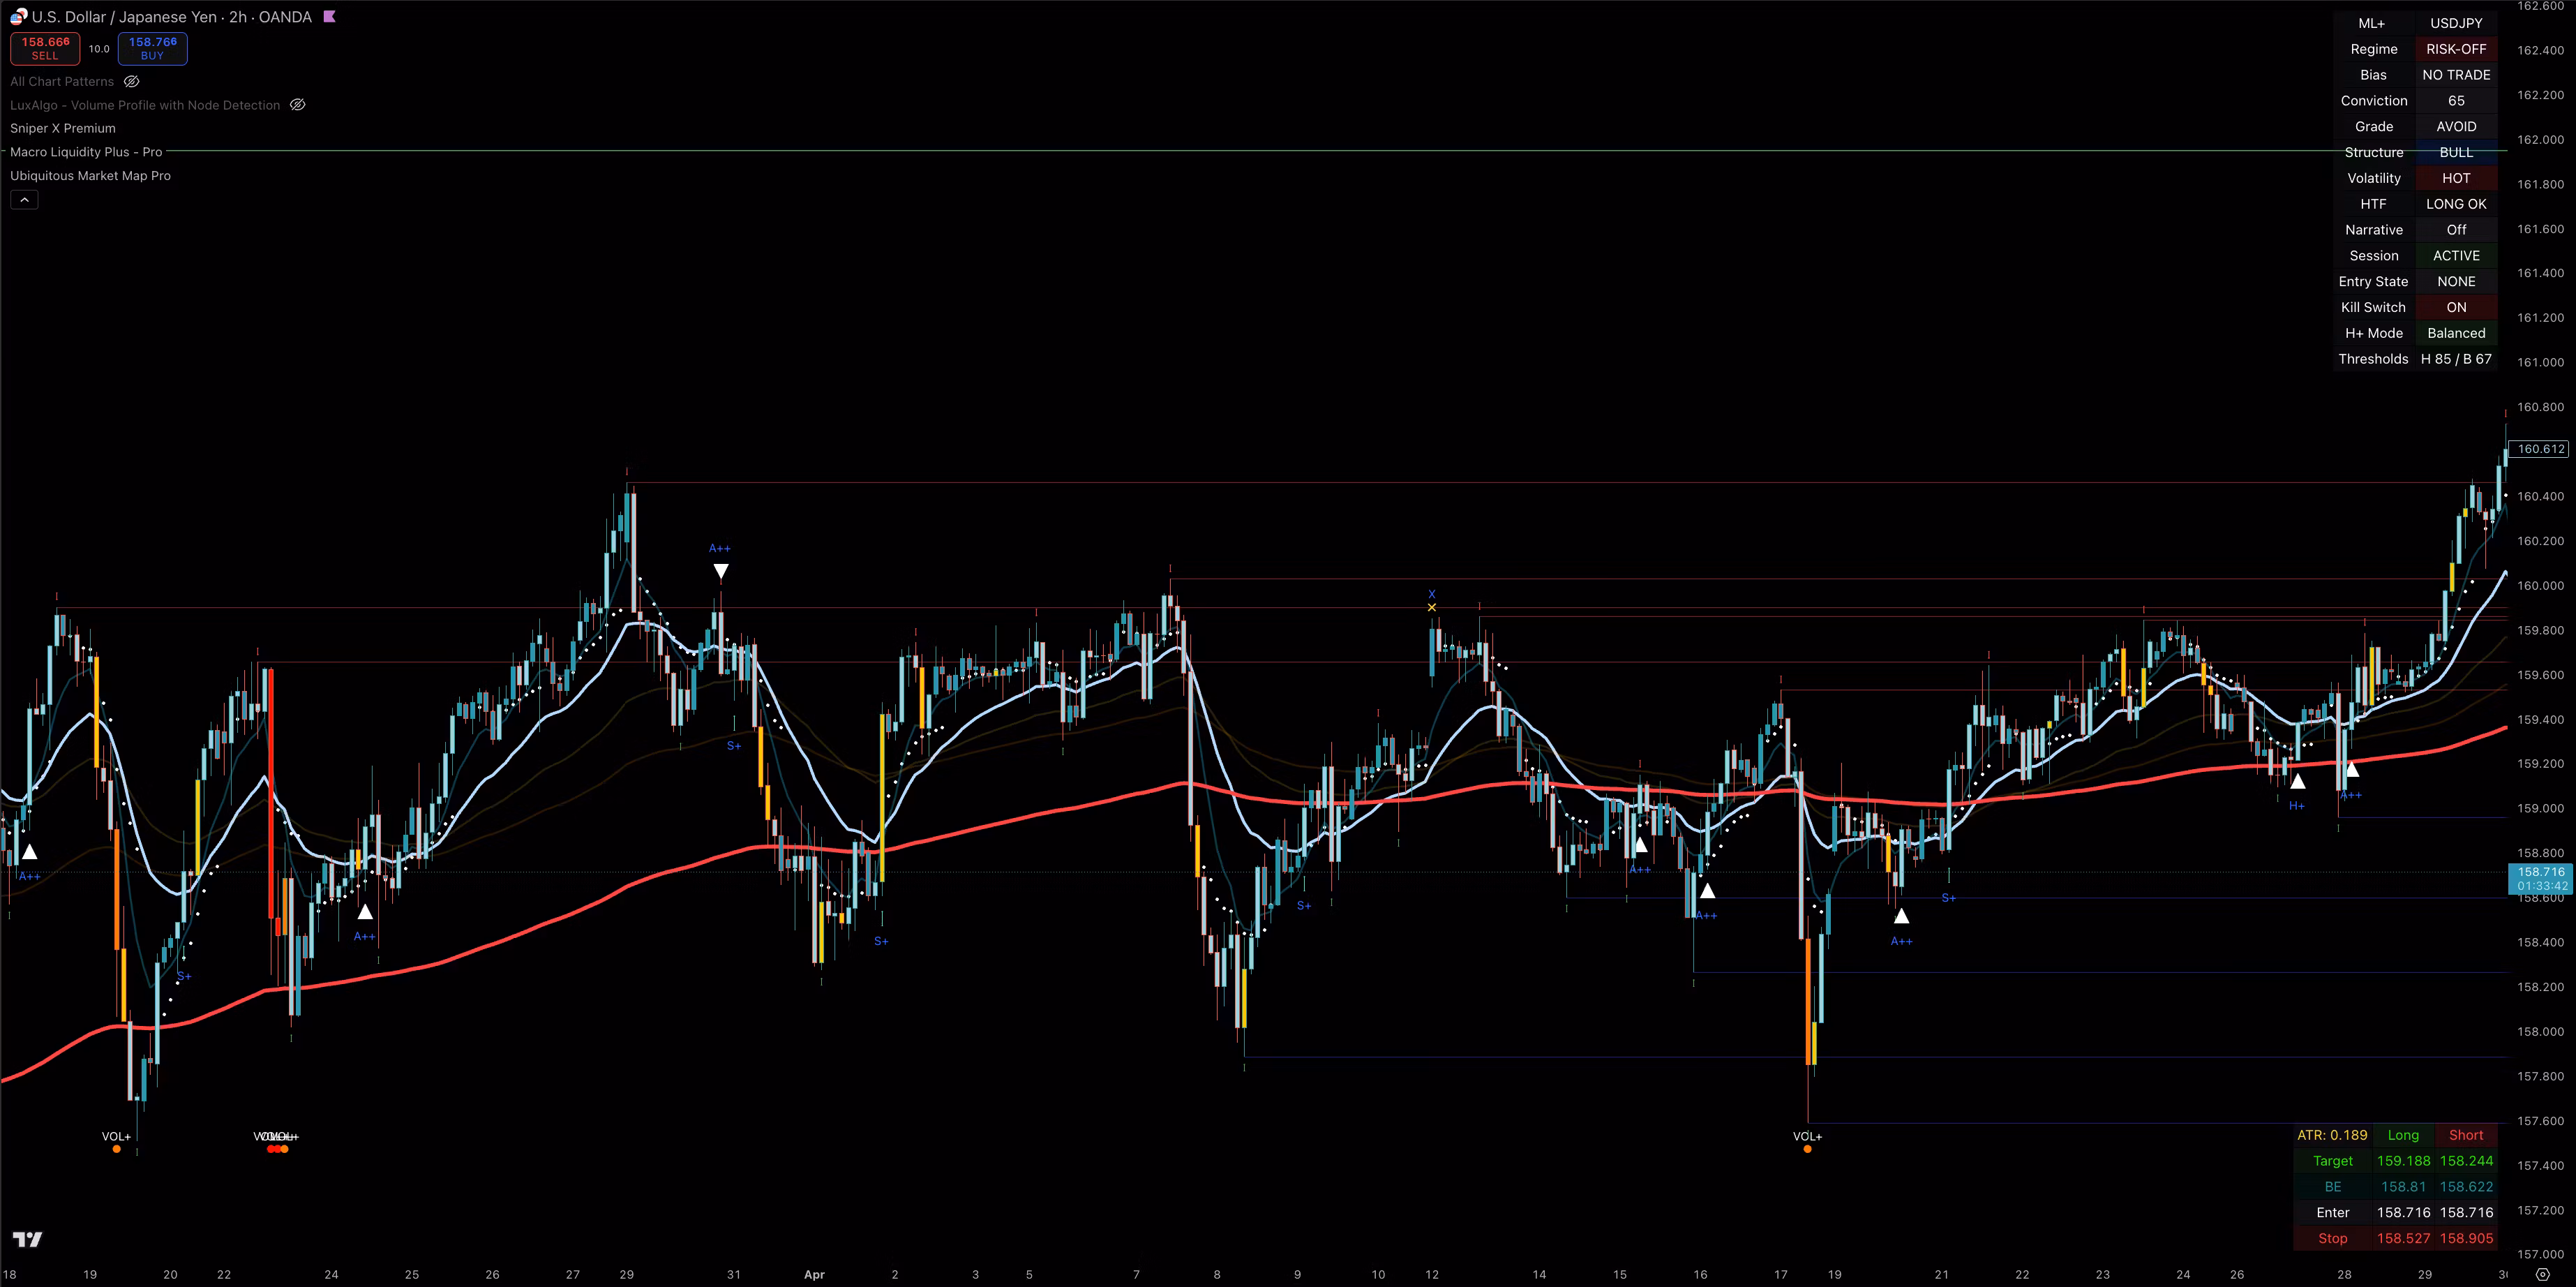Viewport: 2576px width, 1287px height.
Task: Click the pink flag icon beside OANDA
Action: click(329, 17)
